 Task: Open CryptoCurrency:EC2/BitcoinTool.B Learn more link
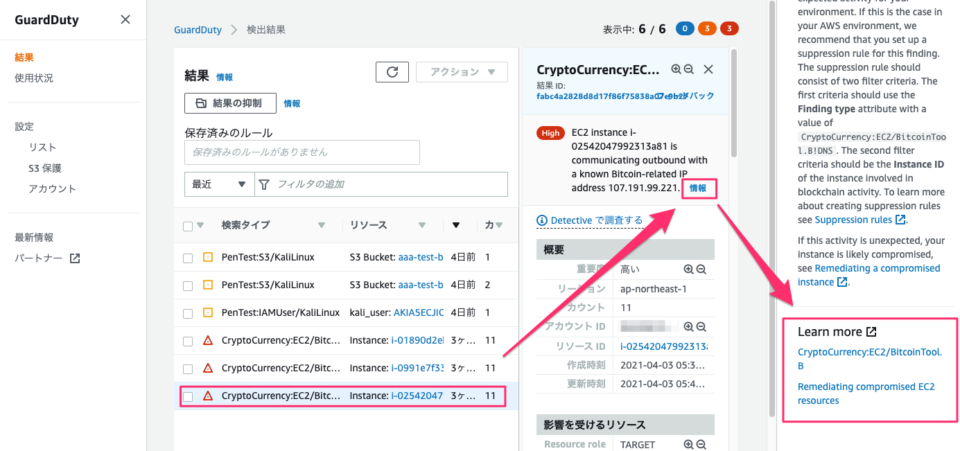coord(870,359)
